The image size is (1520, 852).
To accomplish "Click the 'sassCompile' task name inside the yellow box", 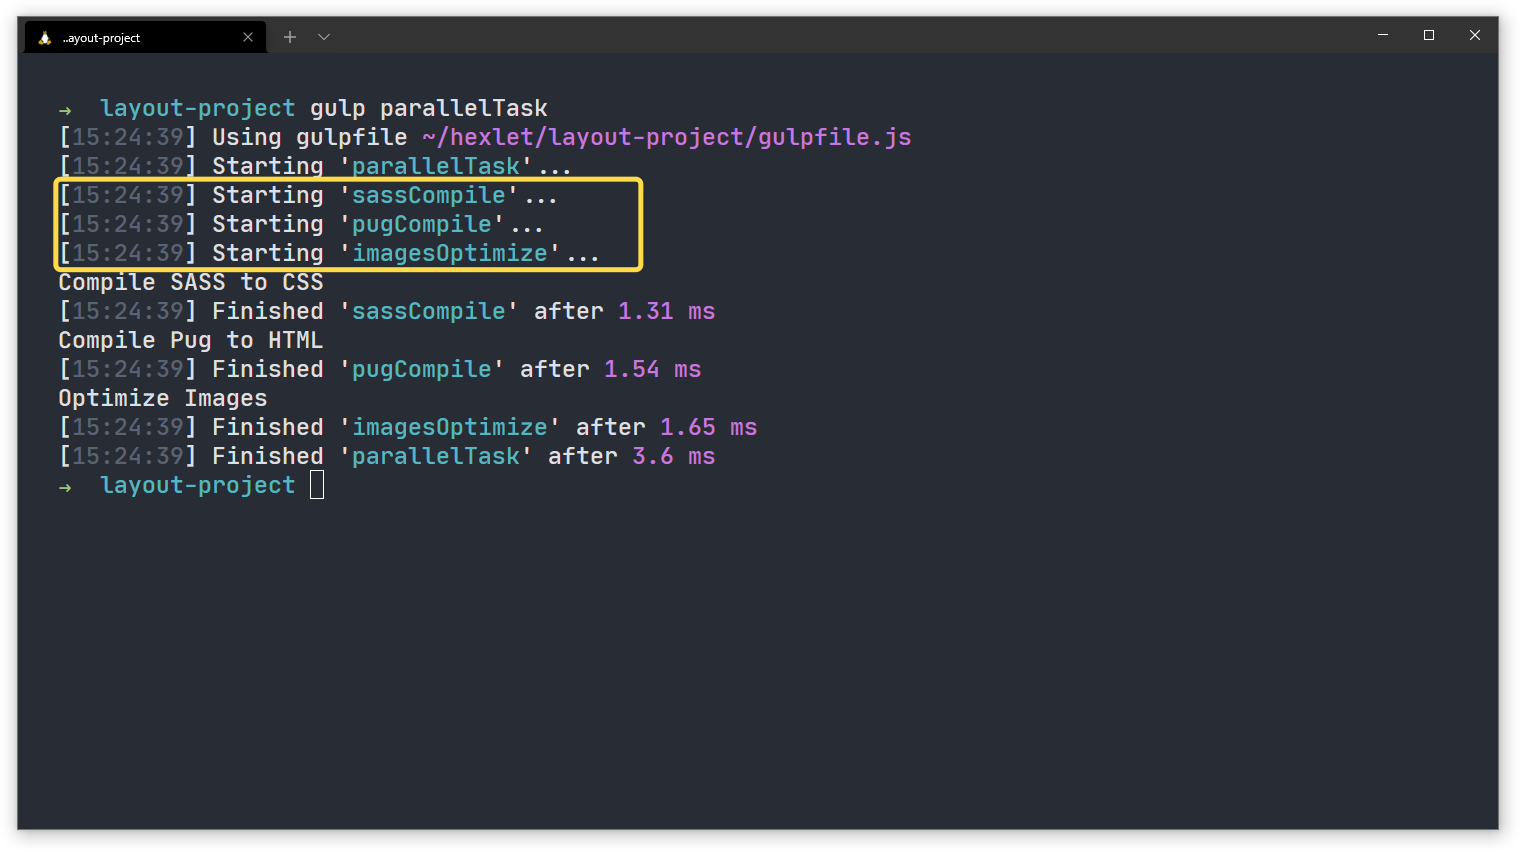I will tap(428, 195).
